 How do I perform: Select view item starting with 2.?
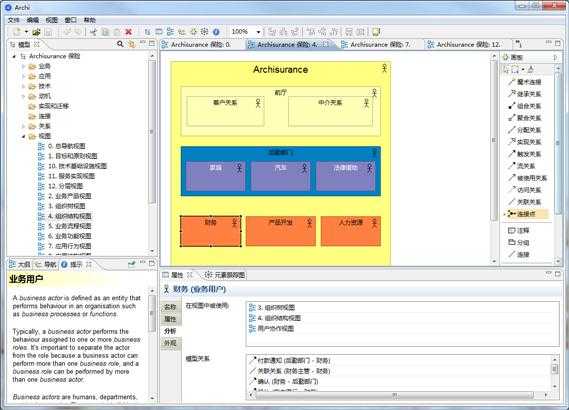(65, 196)
